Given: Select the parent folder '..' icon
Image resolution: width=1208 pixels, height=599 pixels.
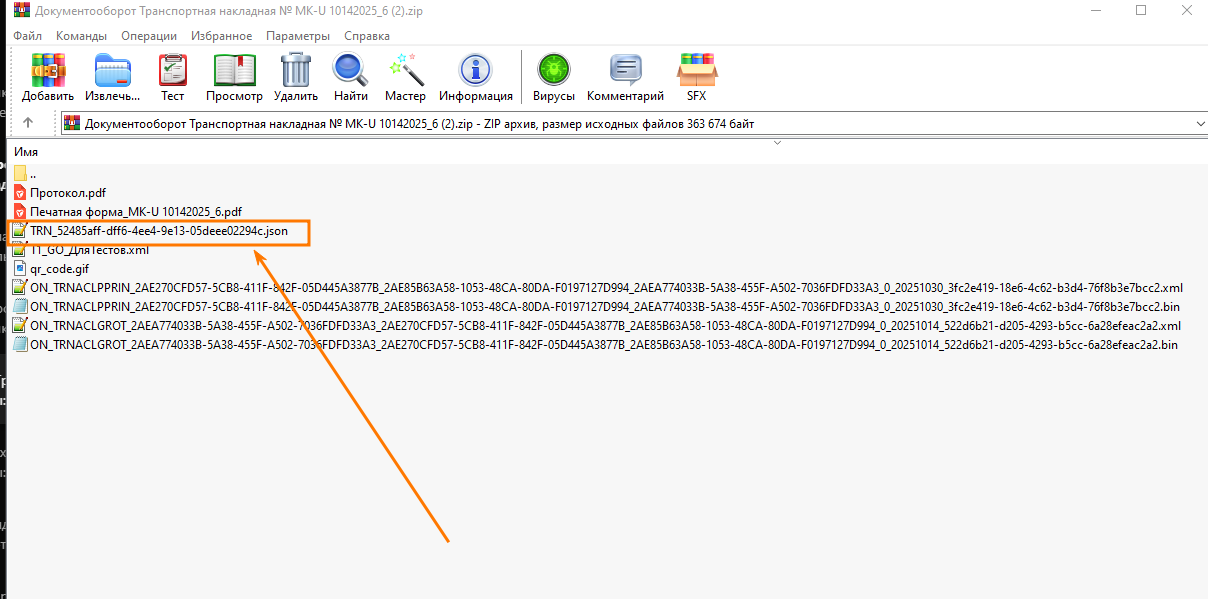Looking at the screenshot, I should 20,174.
